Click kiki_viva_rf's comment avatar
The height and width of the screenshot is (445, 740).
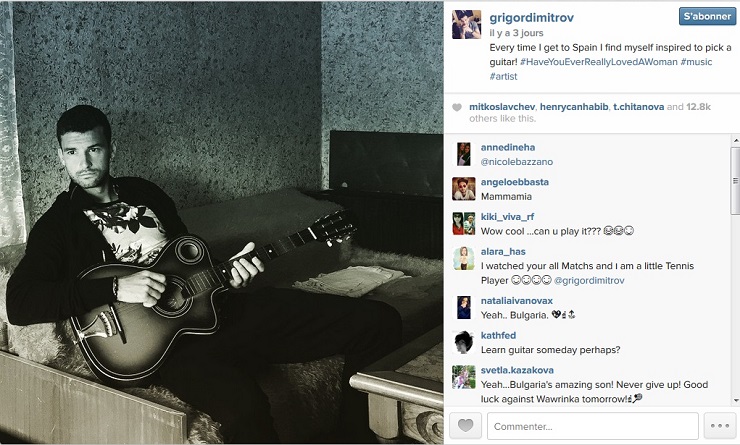tap(463, 224)
